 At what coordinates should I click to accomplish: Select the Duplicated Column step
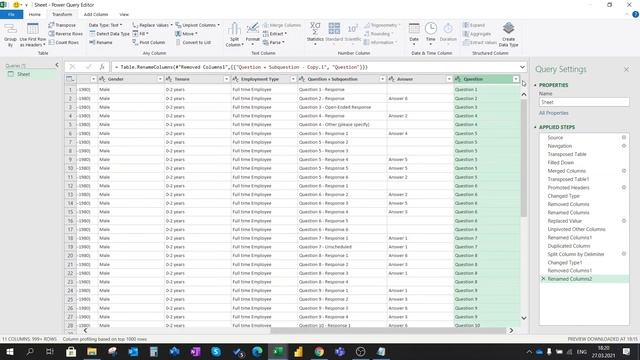click(569, 246)
